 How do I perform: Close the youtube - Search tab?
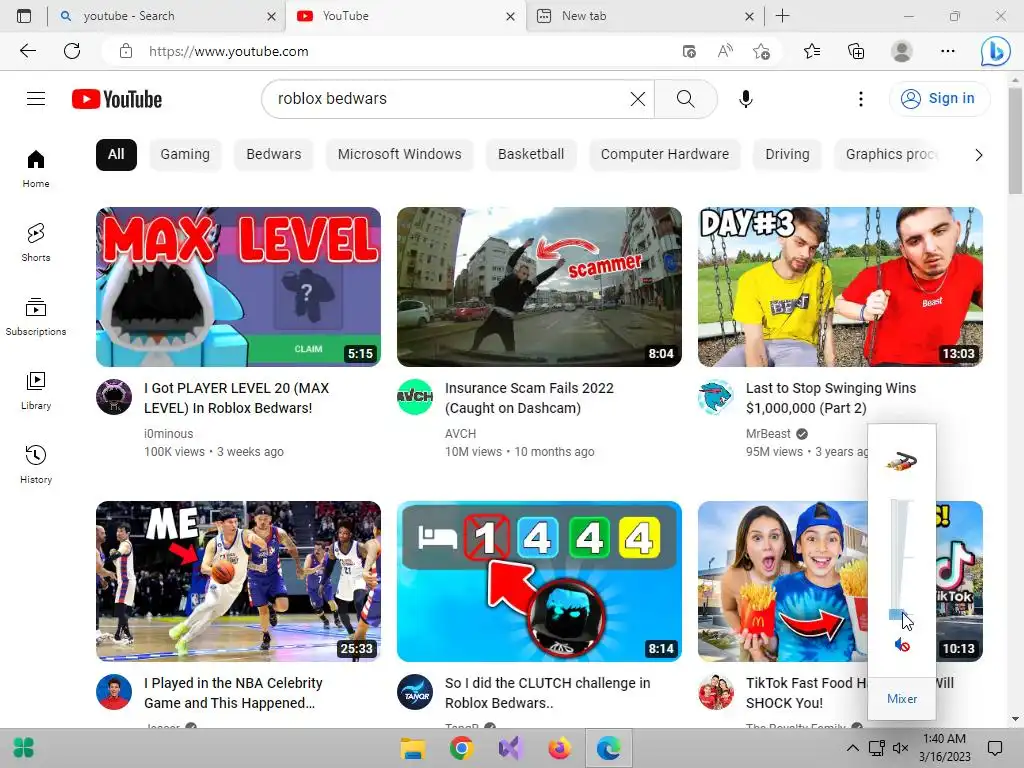[271, 16]
